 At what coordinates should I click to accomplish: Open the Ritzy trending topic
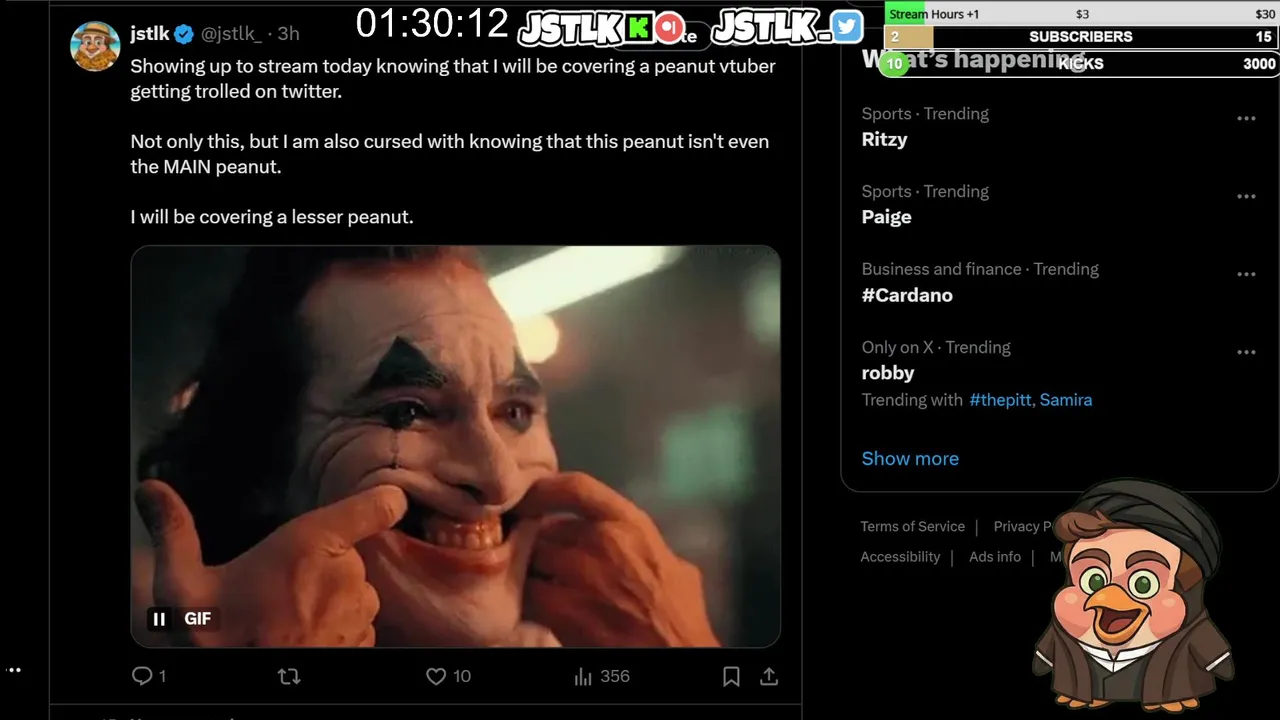(x=885, y=139)
